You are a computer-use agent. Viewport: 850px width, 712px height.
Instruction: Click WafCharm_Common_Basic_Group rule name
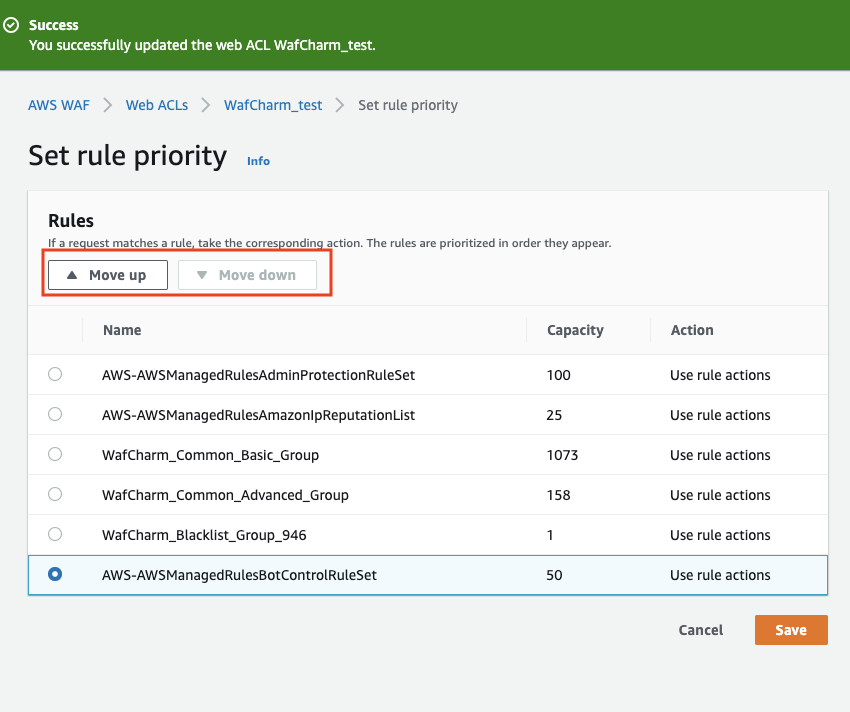(210, 455)
